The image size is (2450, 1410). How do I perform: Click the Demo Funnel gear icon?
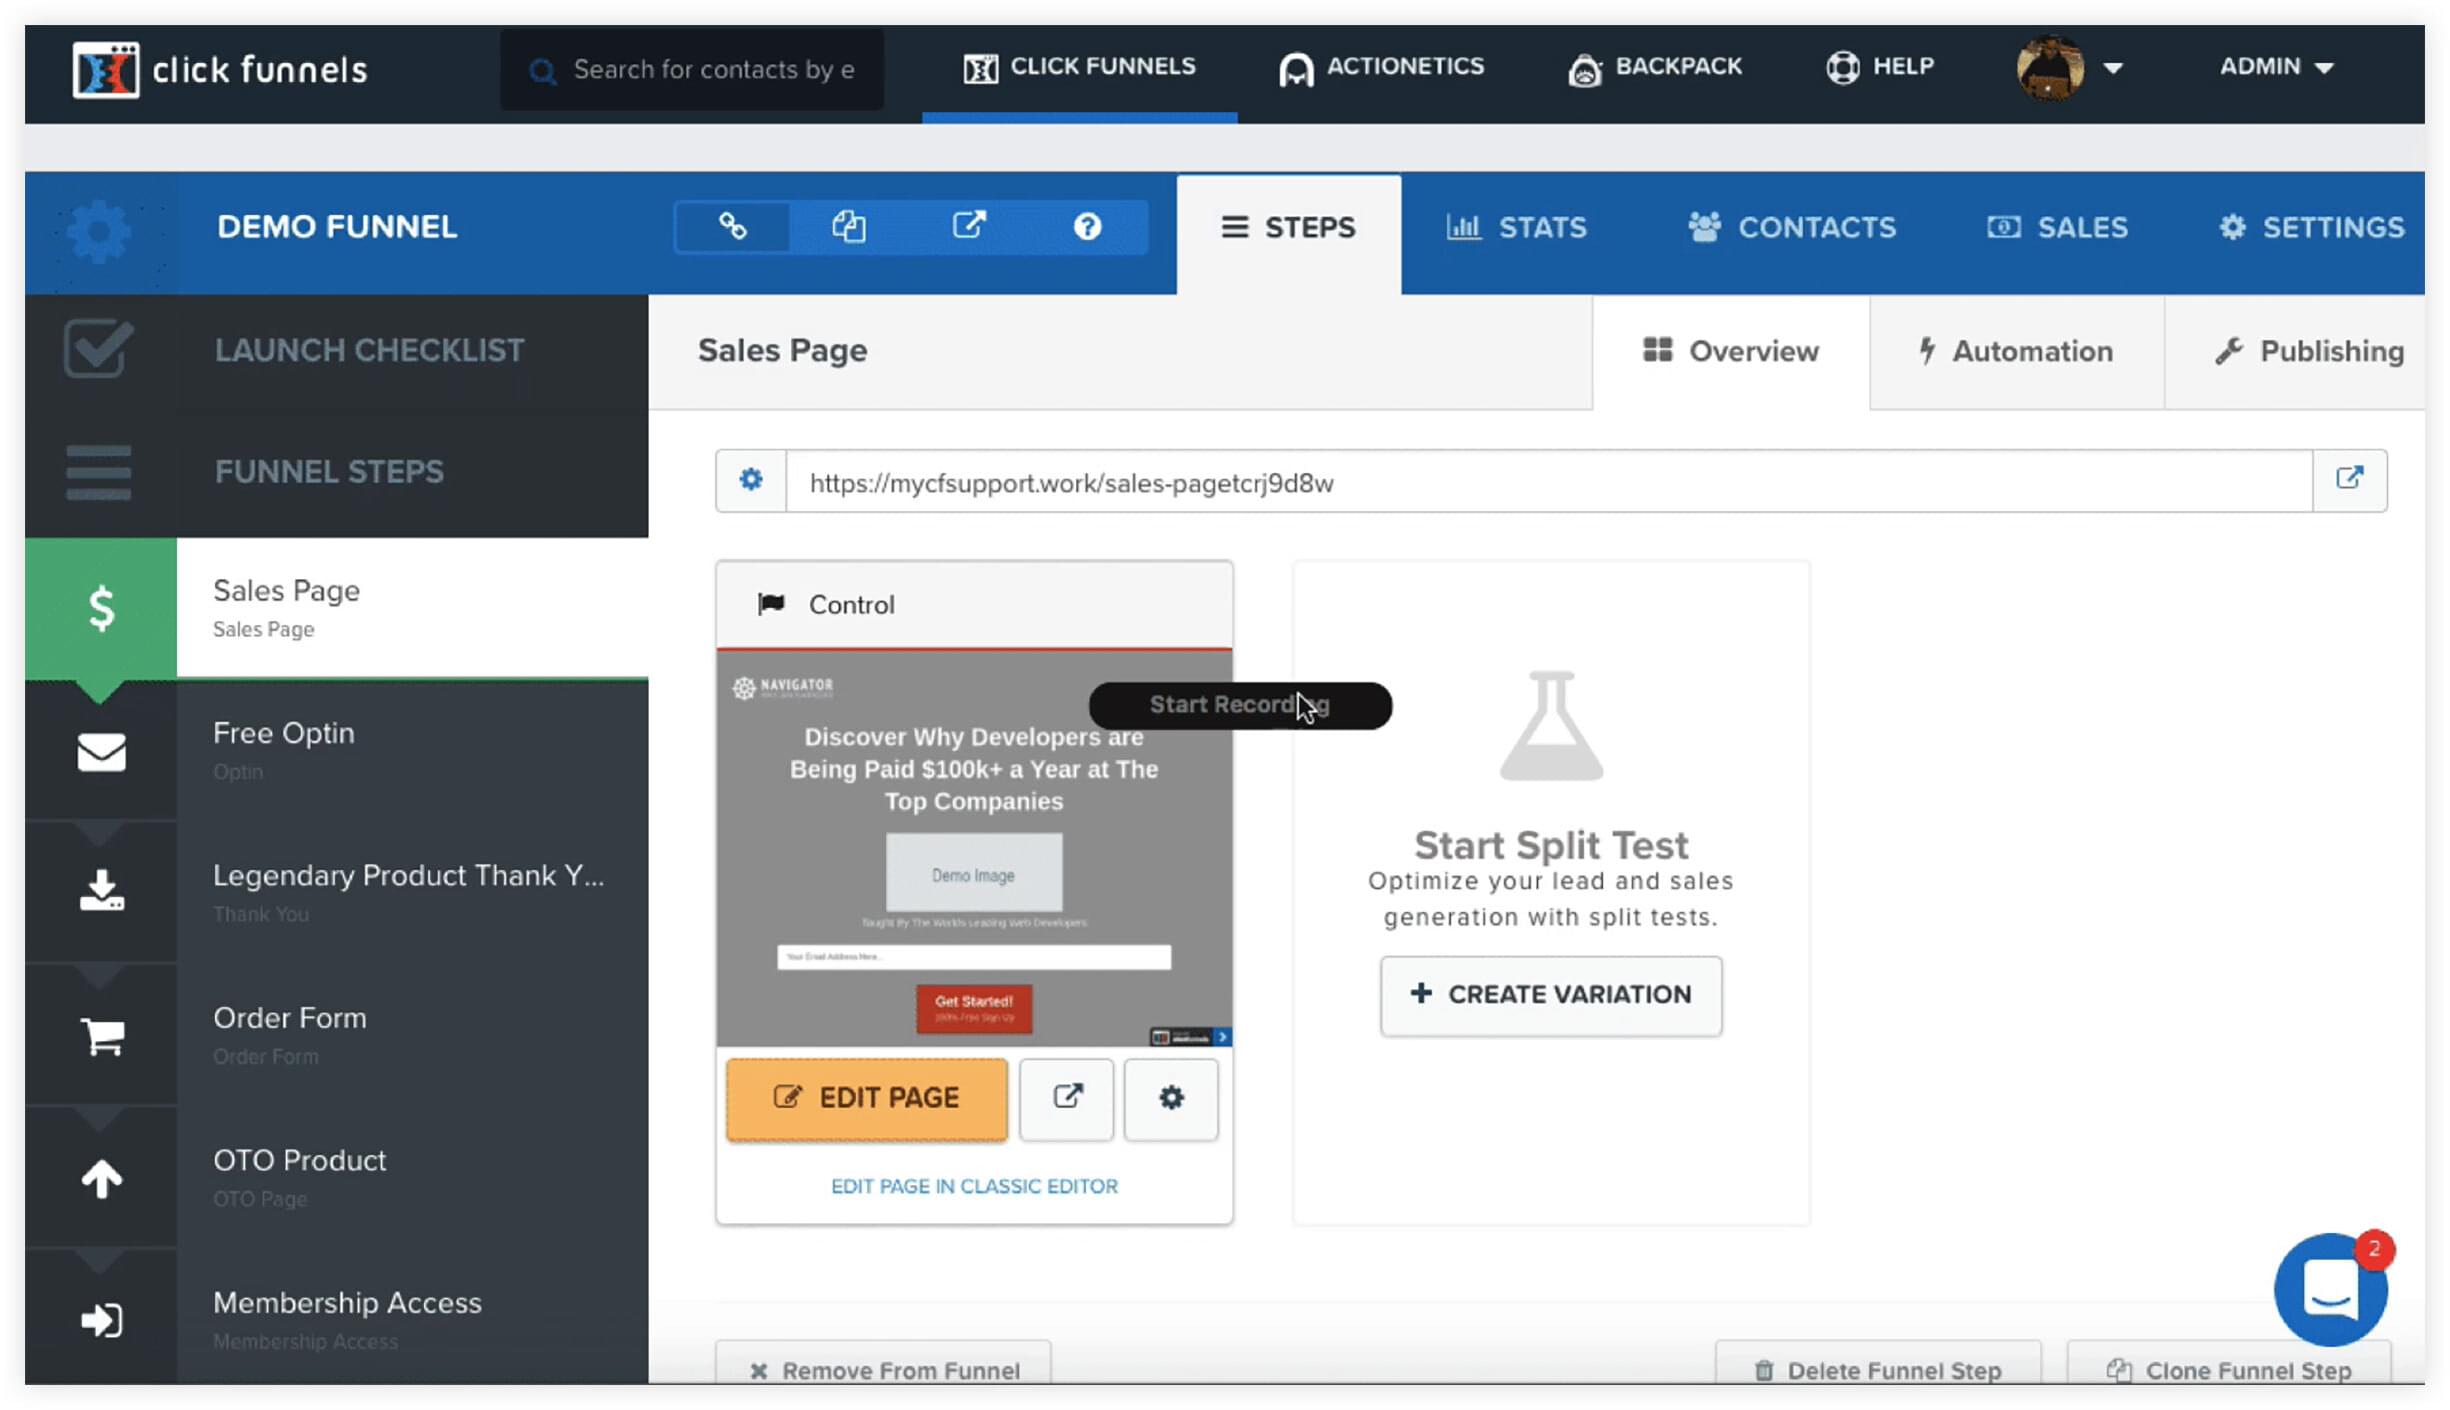pyautogui.click(x=99, y=232)
